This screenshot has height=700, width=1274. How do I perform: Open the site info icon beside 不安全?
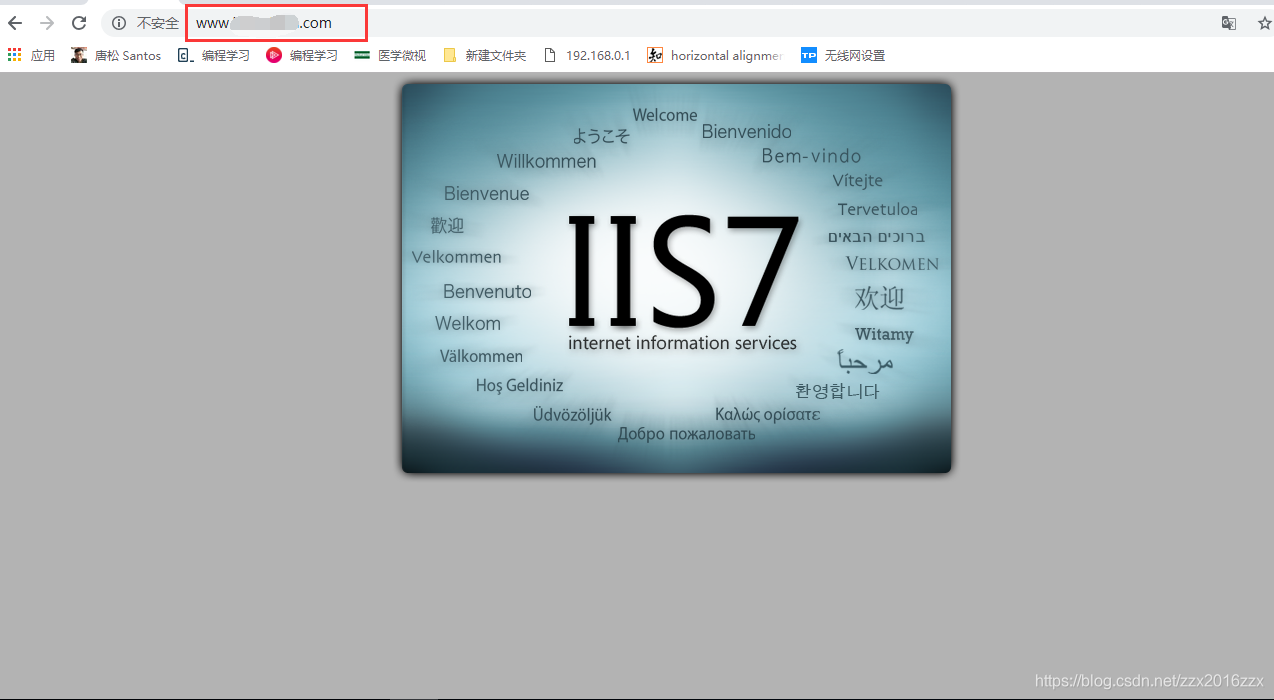pyautogui.click(x=119, y=23)
